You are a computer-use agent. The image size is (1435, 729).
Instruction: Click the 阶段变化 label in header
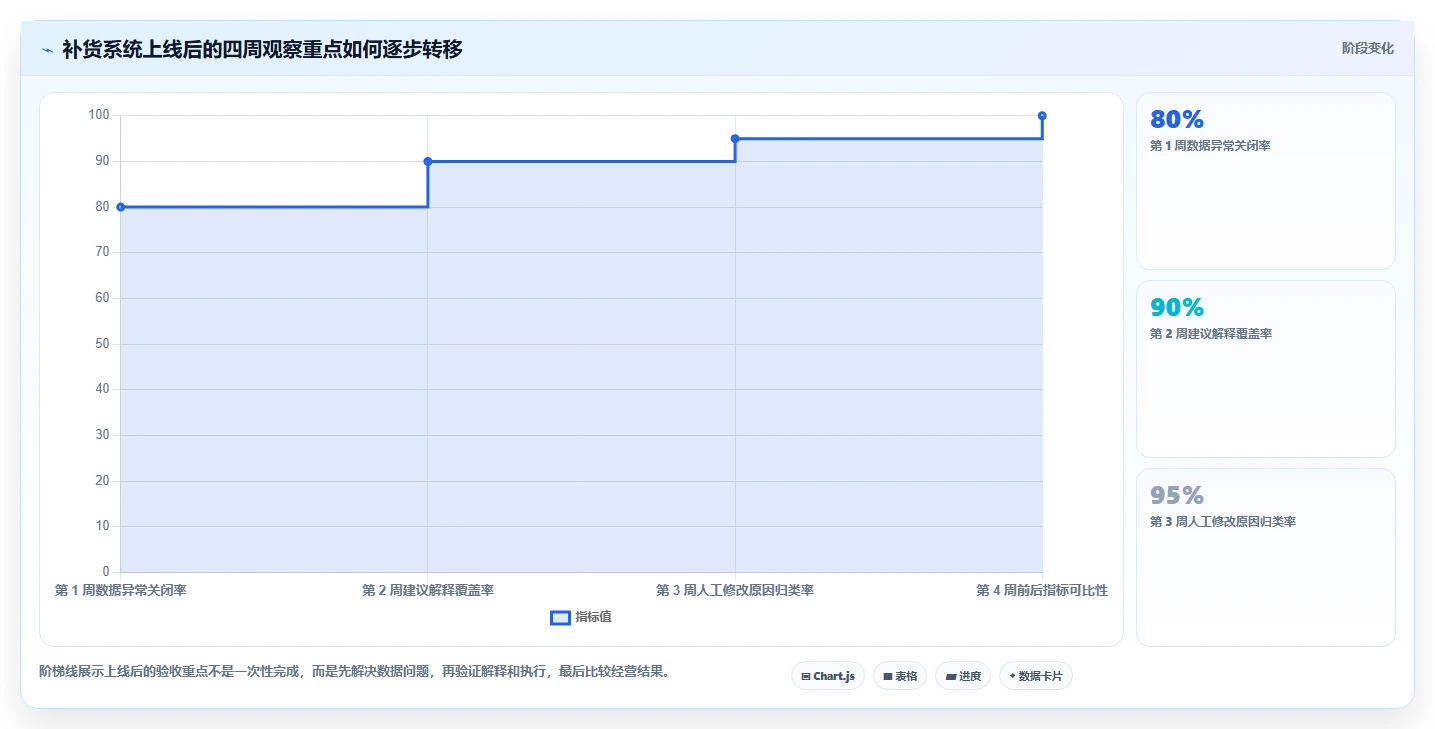tap(1367, 49)
